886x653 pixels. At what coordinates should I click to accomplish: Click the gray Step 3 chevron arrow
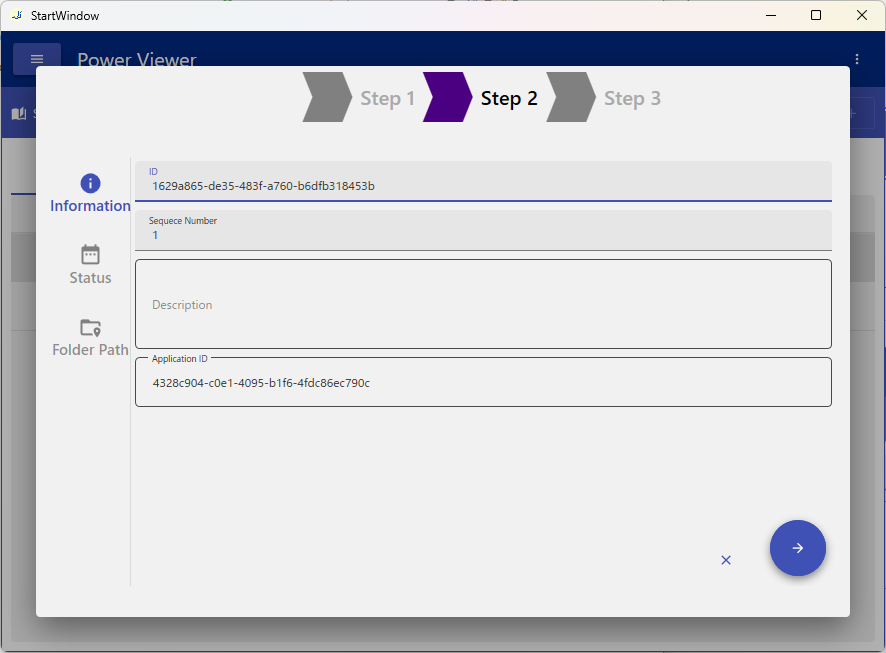(570, 98)
